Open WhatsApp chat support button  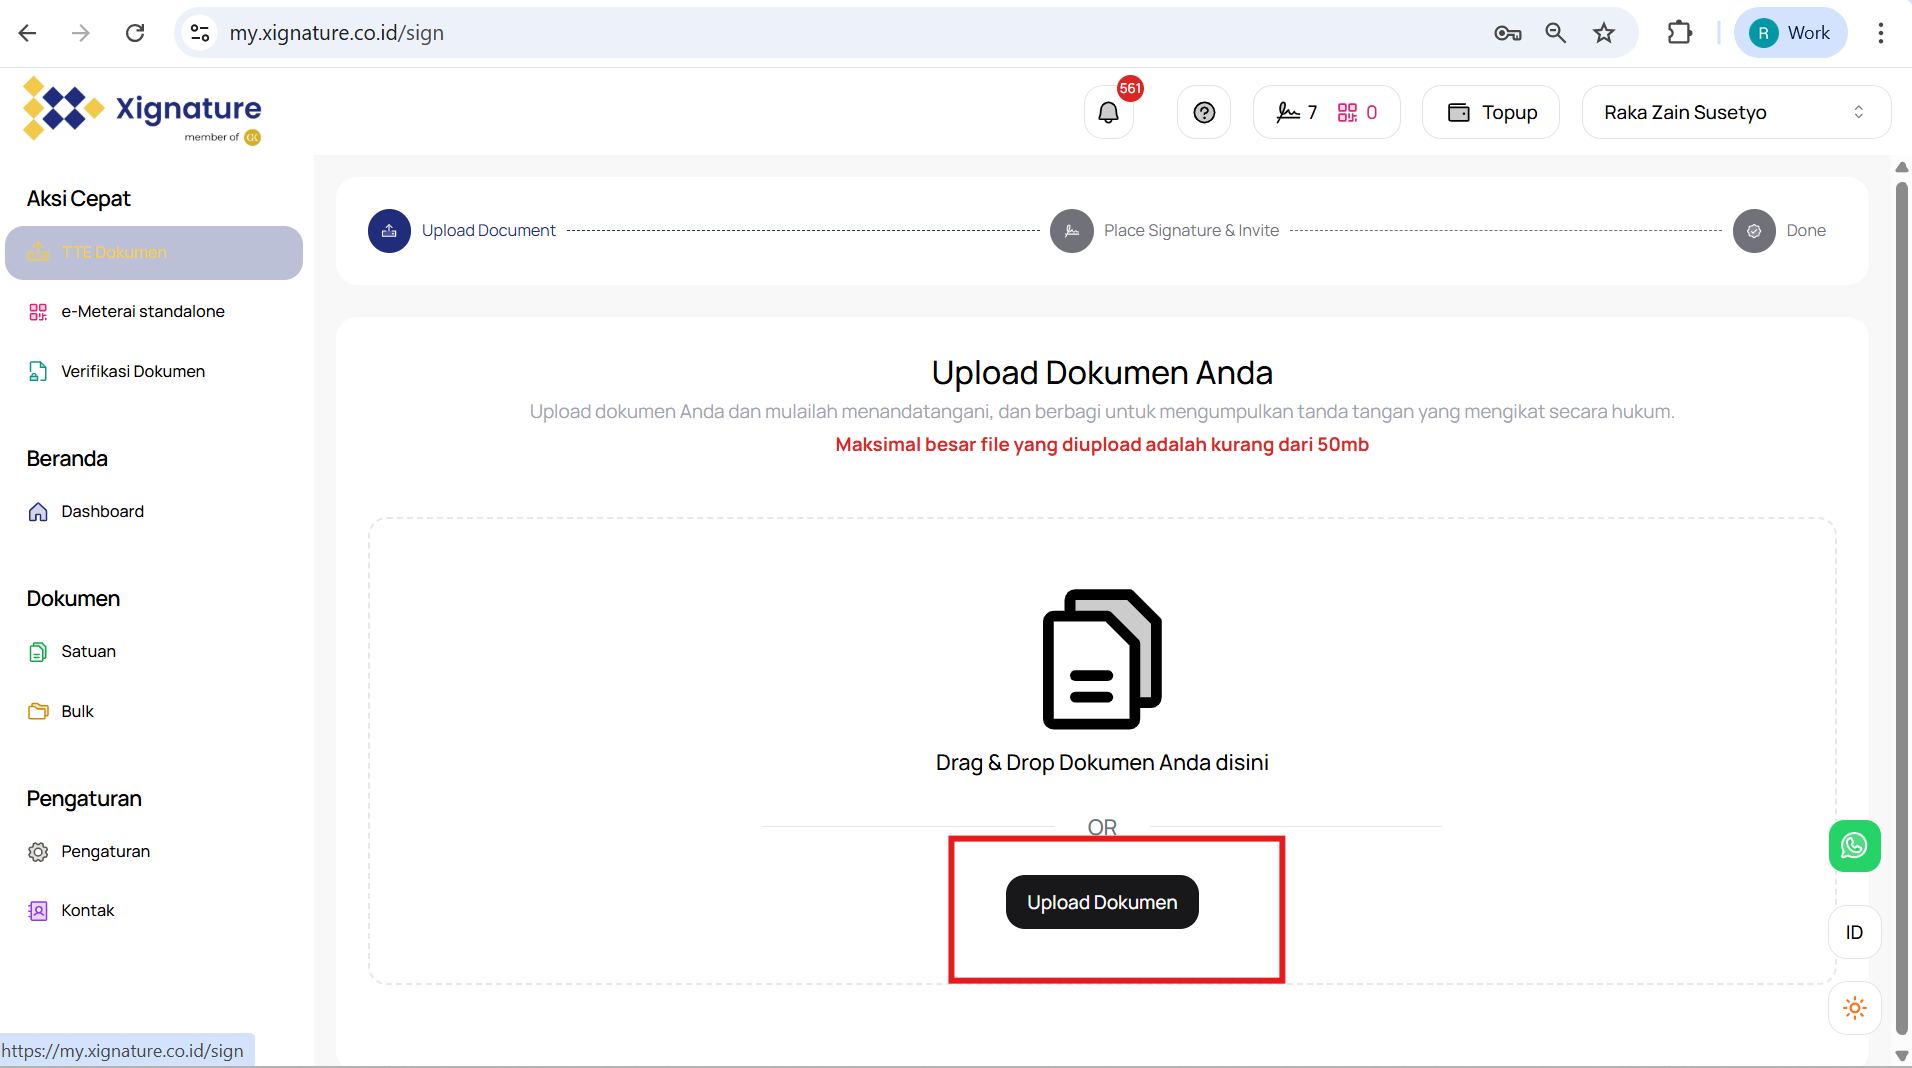click(x=1854, y=846)
